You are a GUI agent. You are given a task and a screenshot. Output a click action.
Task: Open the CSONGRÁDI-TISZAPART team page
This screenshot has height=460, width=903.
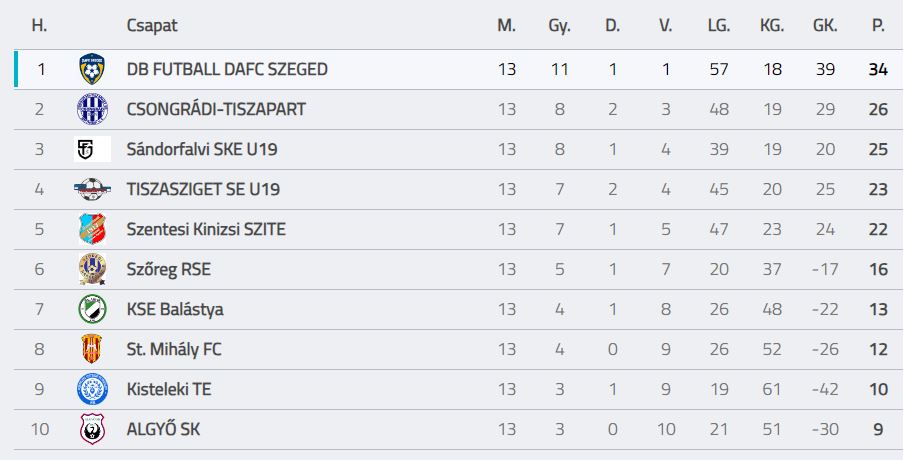[216, 109]
